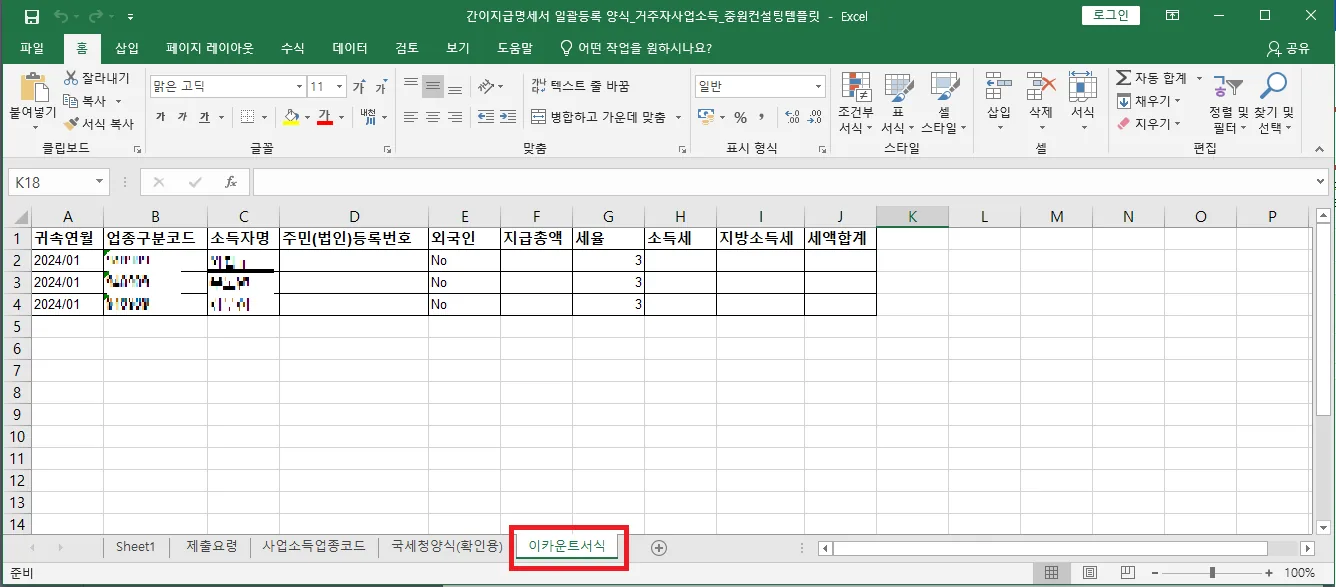The width and height of the screenshot is (1336, 587).
Task: Click the Insert Function fx icon
Action: [x=230, y=182]
